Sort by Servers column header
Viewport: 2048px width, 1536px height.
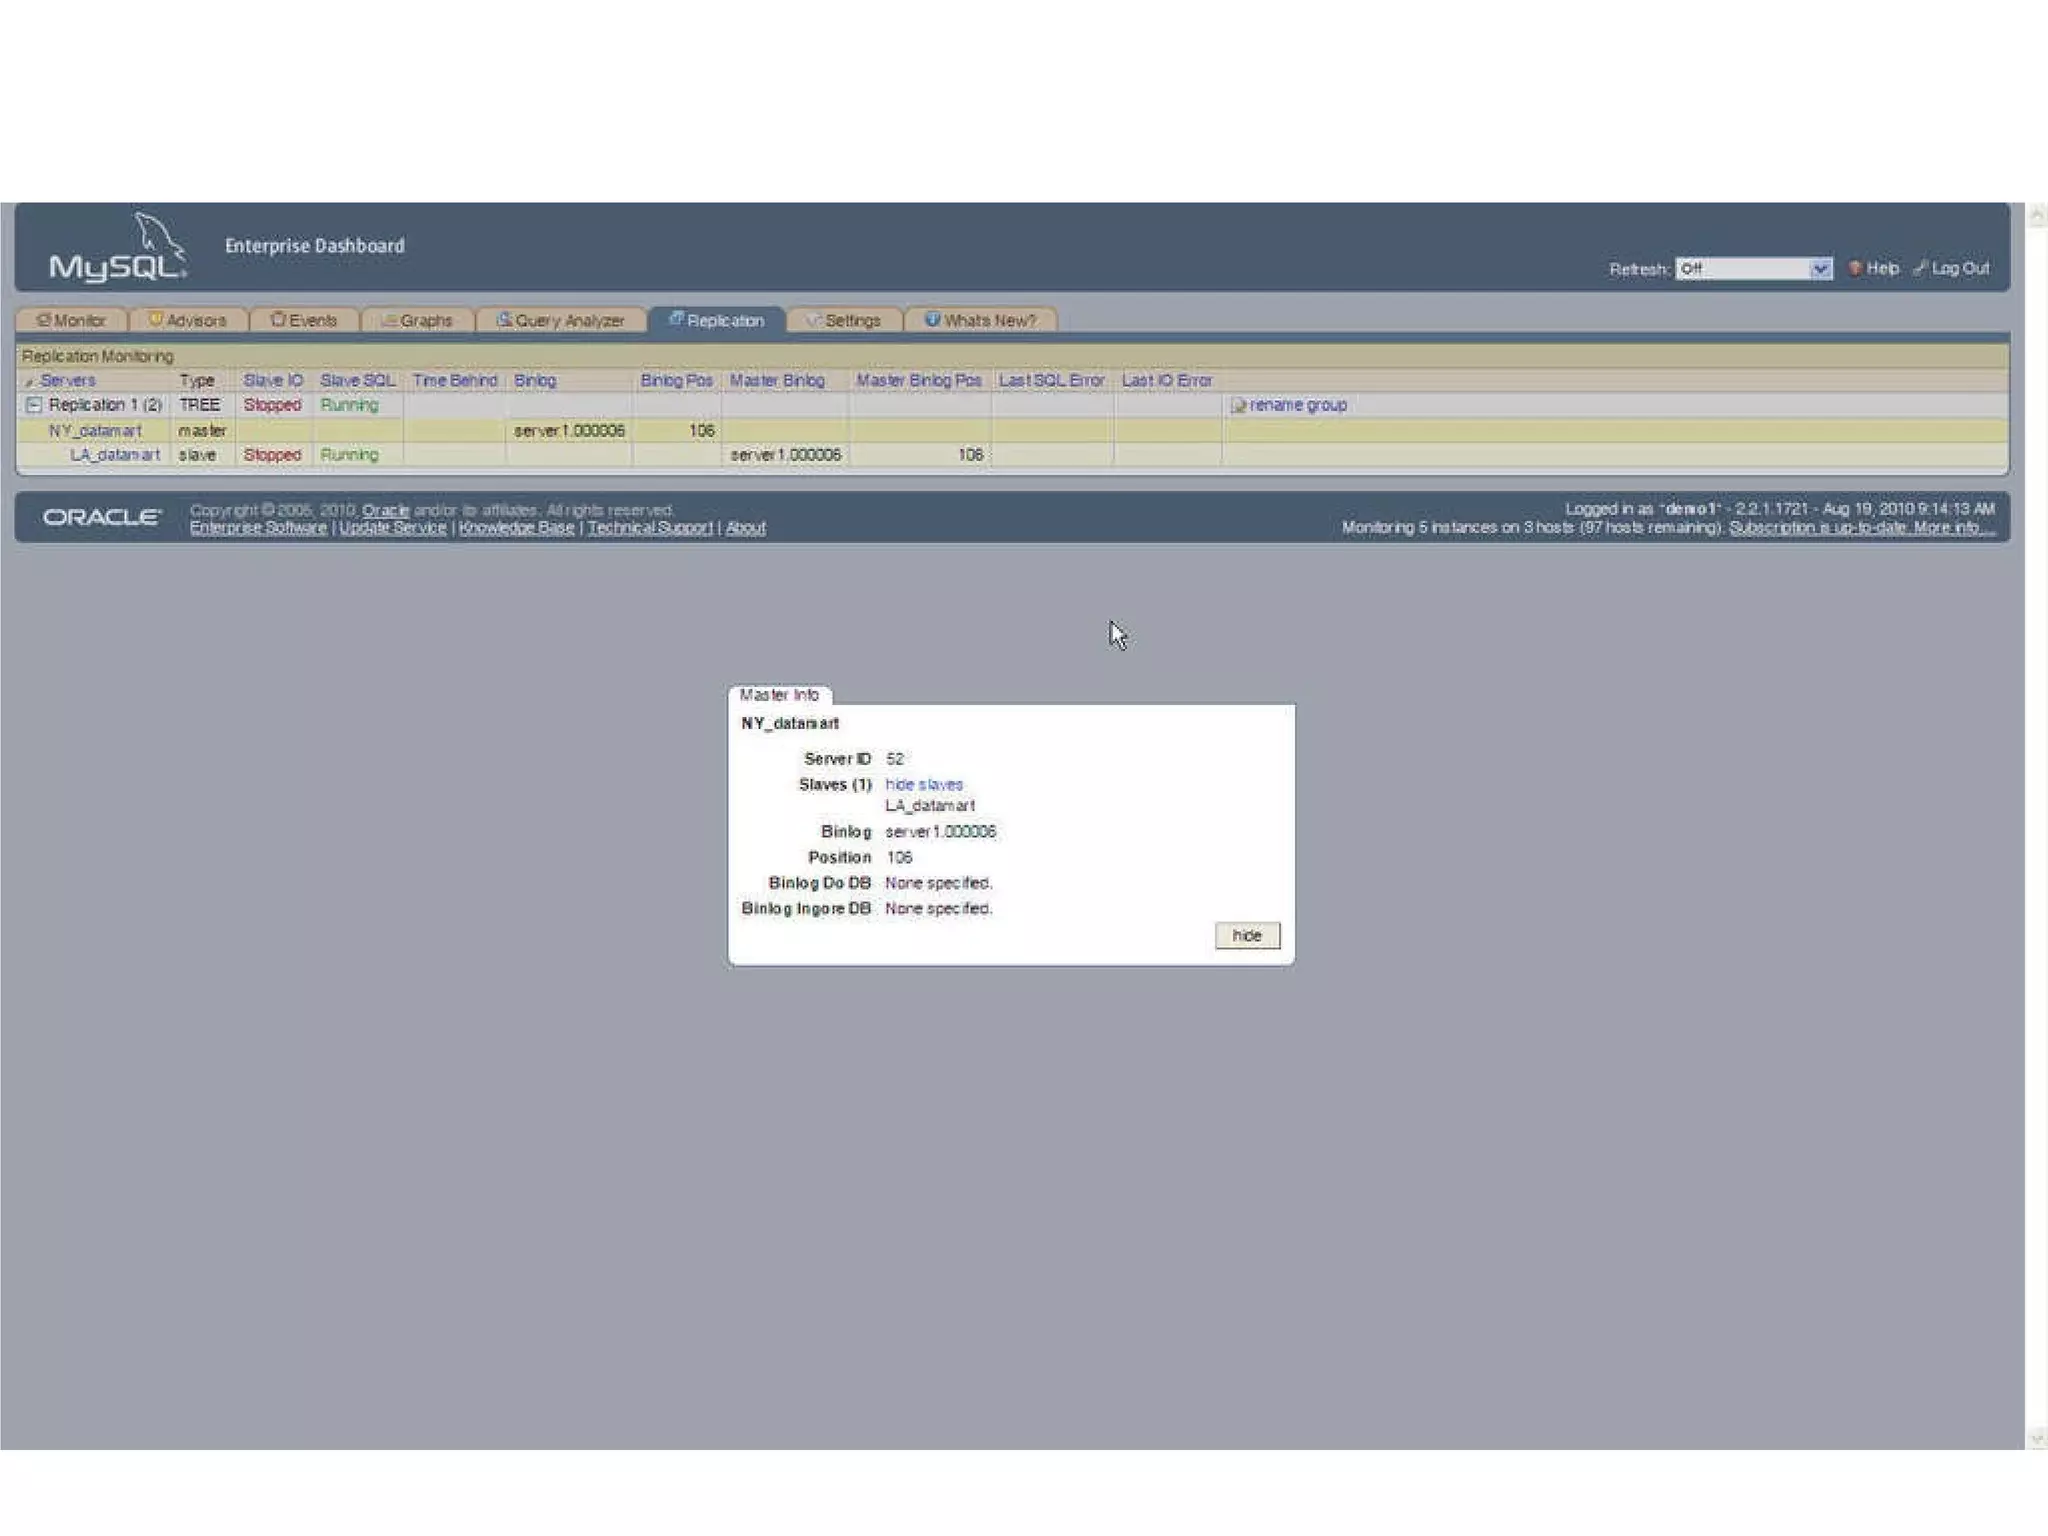click(68, 380)
